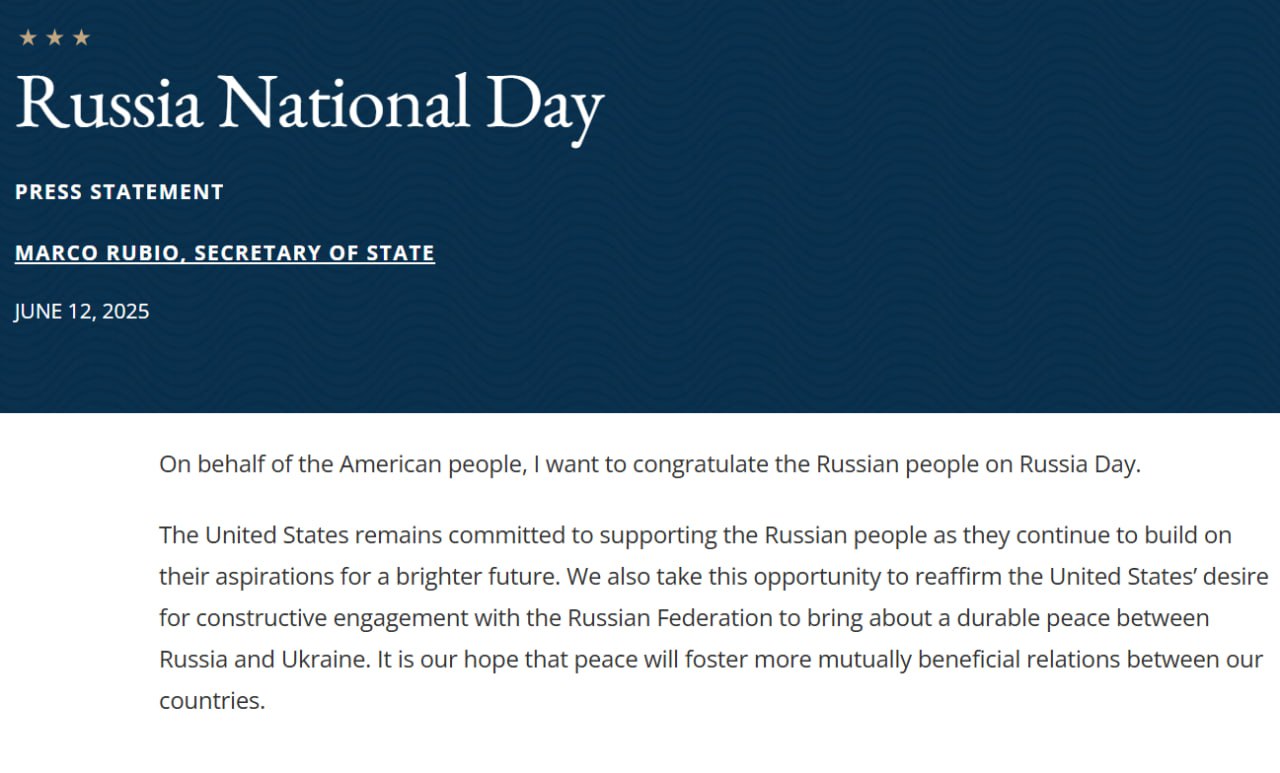Click the June 12, 2025 date
The height and width of the screenshot is (773, 1280).
tap(82, 311)
